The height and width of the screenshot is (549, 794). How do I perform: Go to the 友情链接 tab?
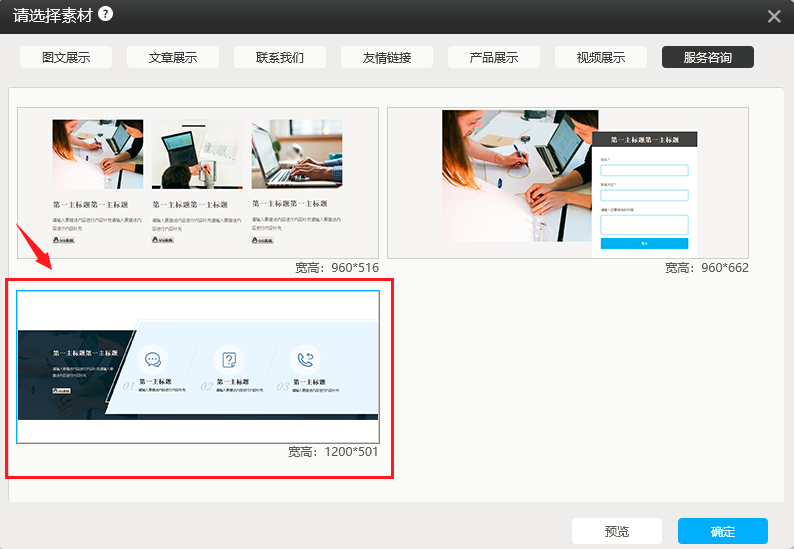[x=387, y=57]
